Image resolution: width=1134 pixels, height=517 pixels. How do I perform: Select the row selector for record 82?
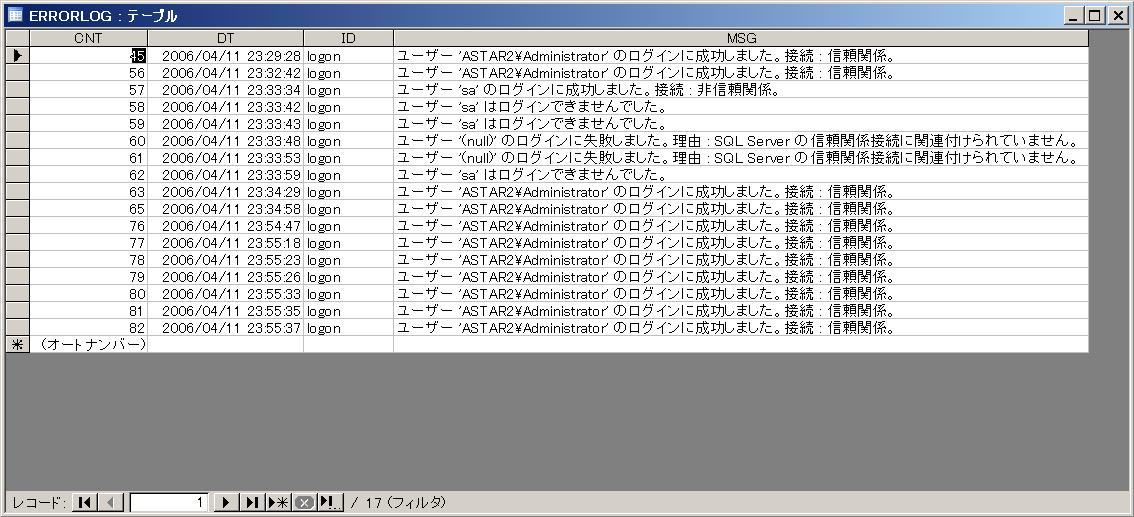point(17,328)
